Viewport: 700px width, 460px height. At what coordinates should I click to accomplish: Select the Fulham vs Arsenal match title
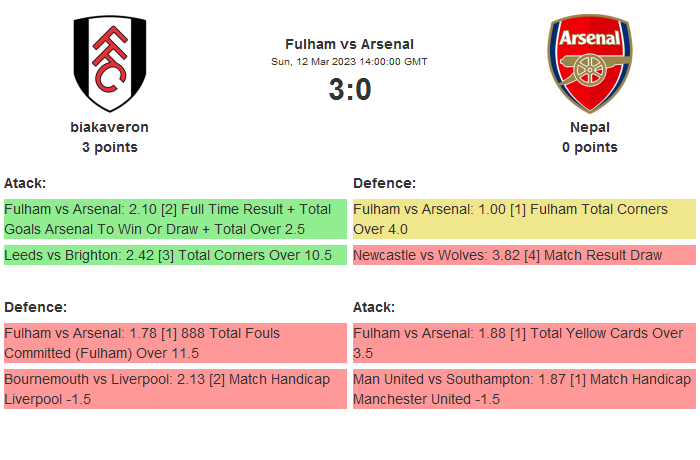[x=349, y=44]
